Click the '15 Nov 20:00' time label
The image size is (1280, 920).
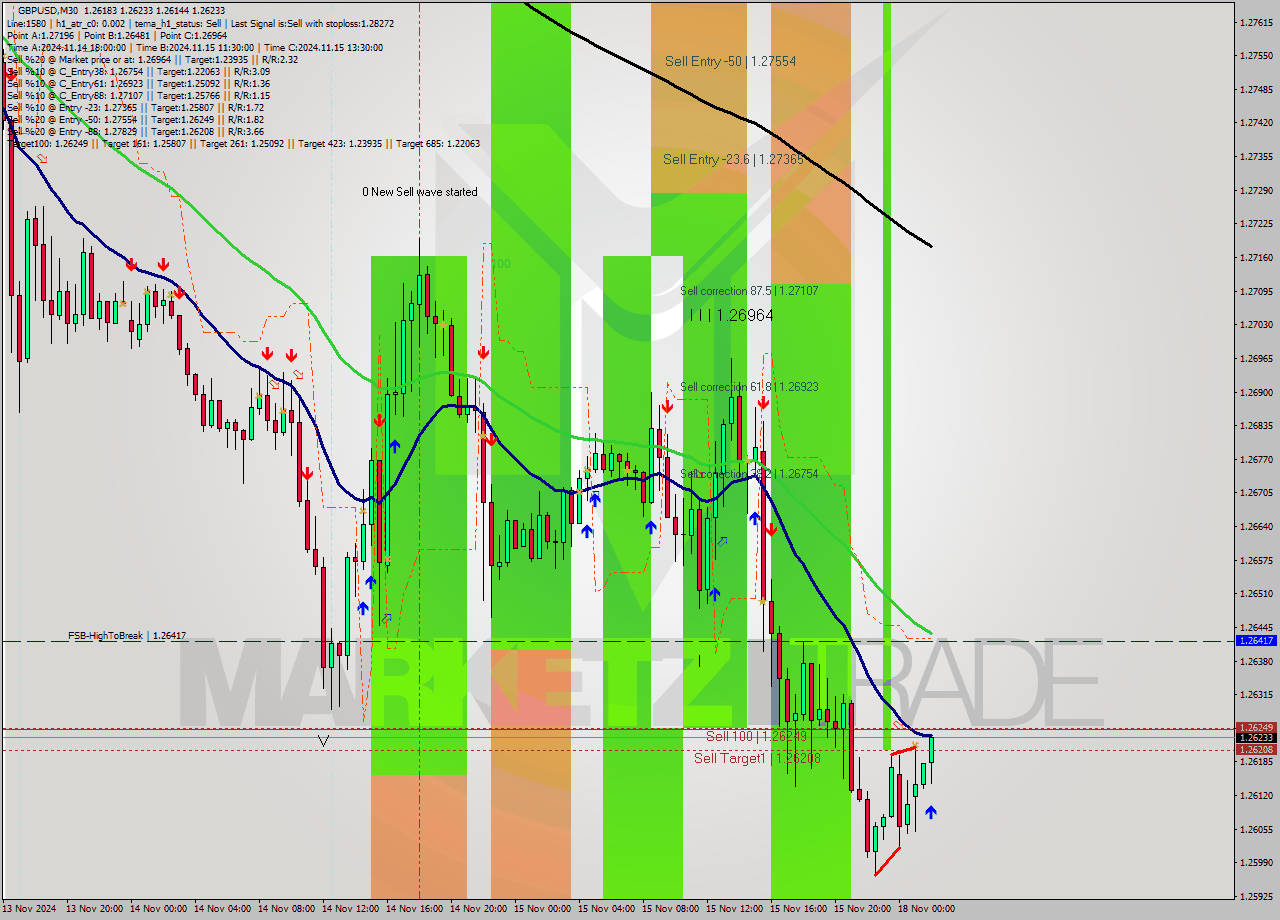(x=862, y=909)
